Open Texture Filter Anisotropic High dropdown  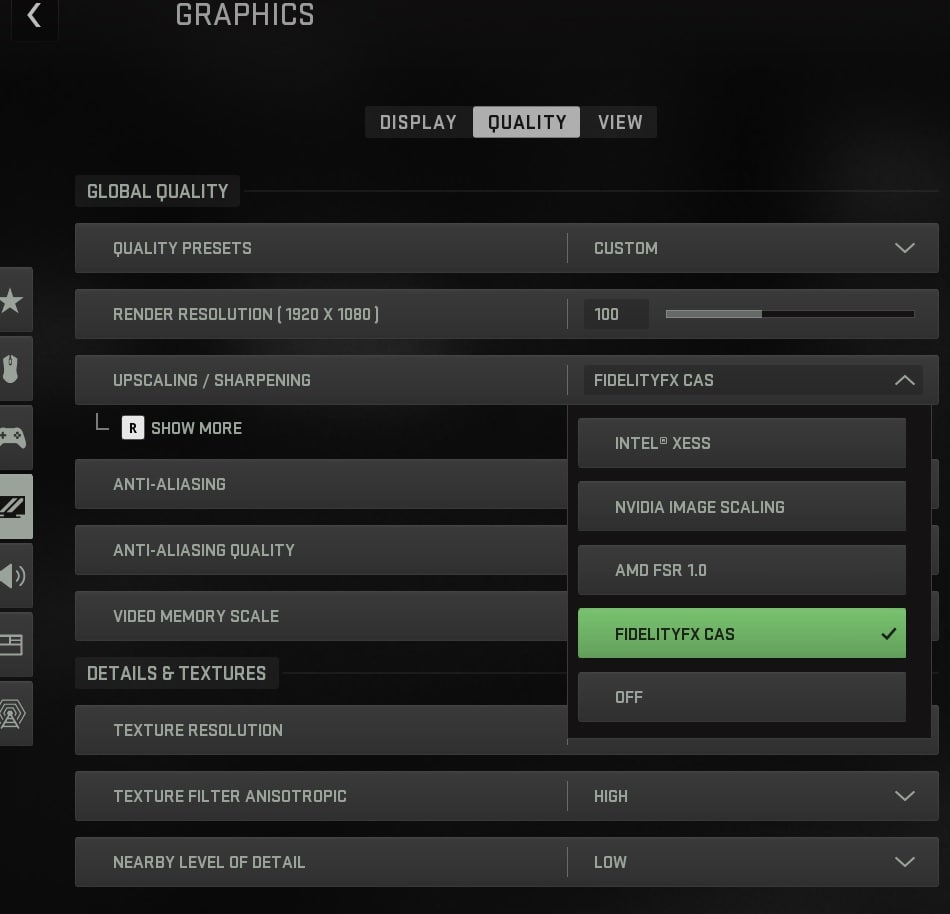click(753, 796)
